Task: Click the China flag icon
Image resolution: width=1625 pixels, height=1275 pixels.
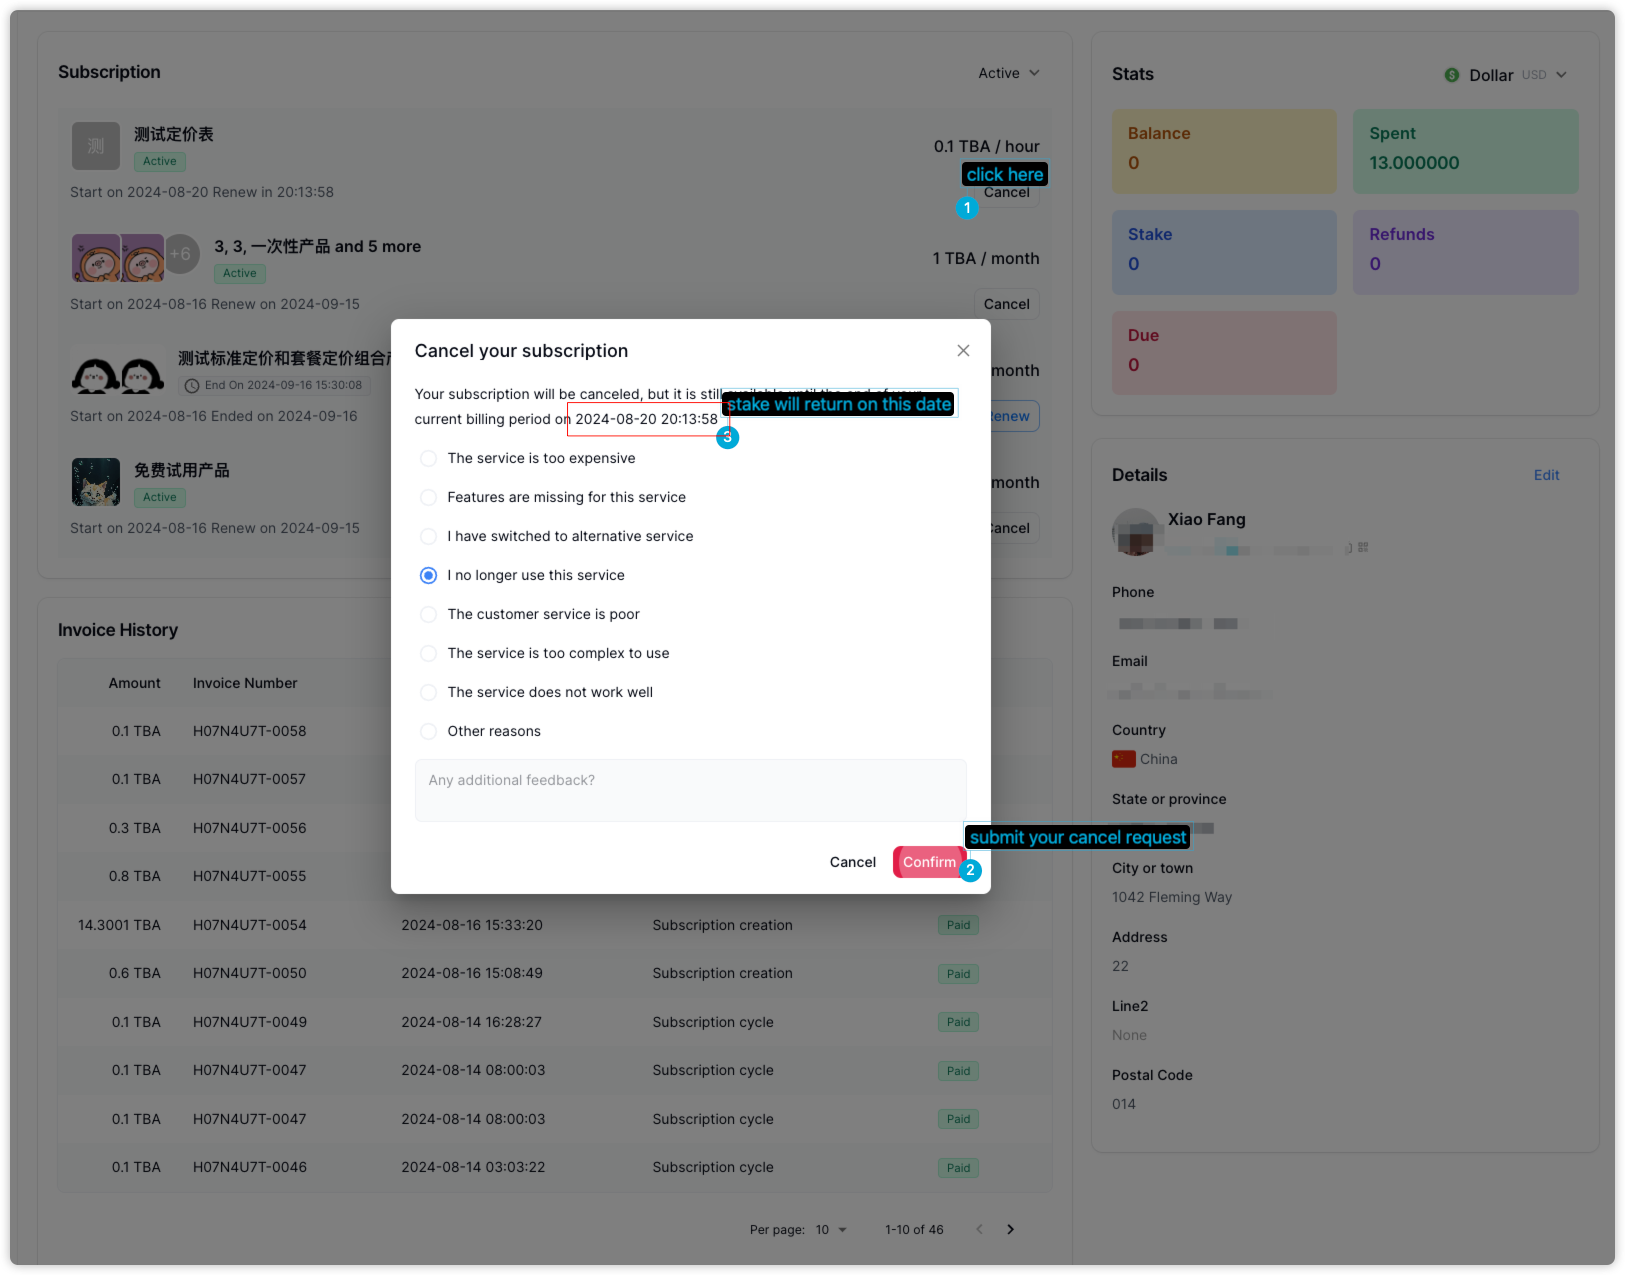Action: (1123, 759)
